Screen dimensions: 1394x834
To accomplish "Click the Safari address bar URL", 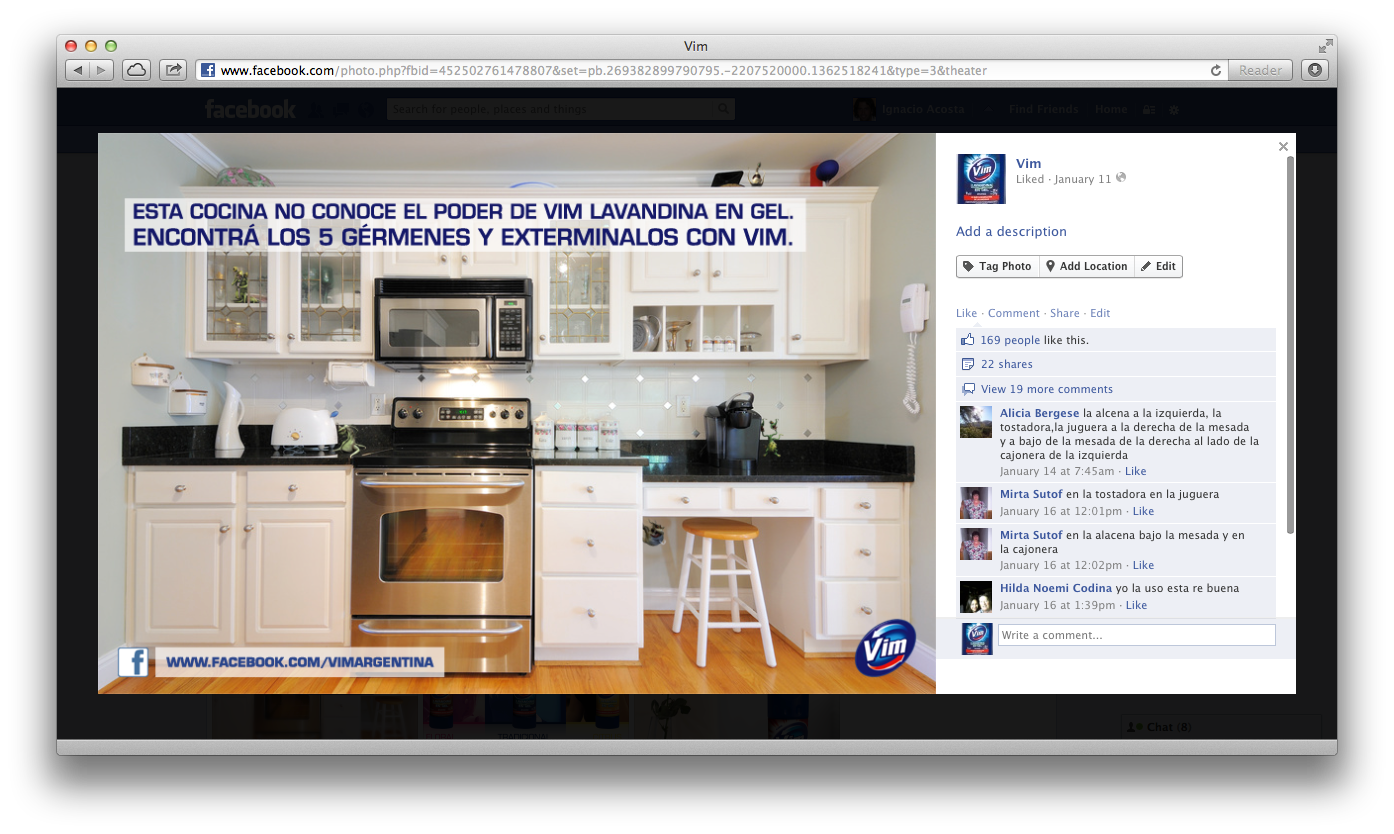I will click(x=603, y=70).
